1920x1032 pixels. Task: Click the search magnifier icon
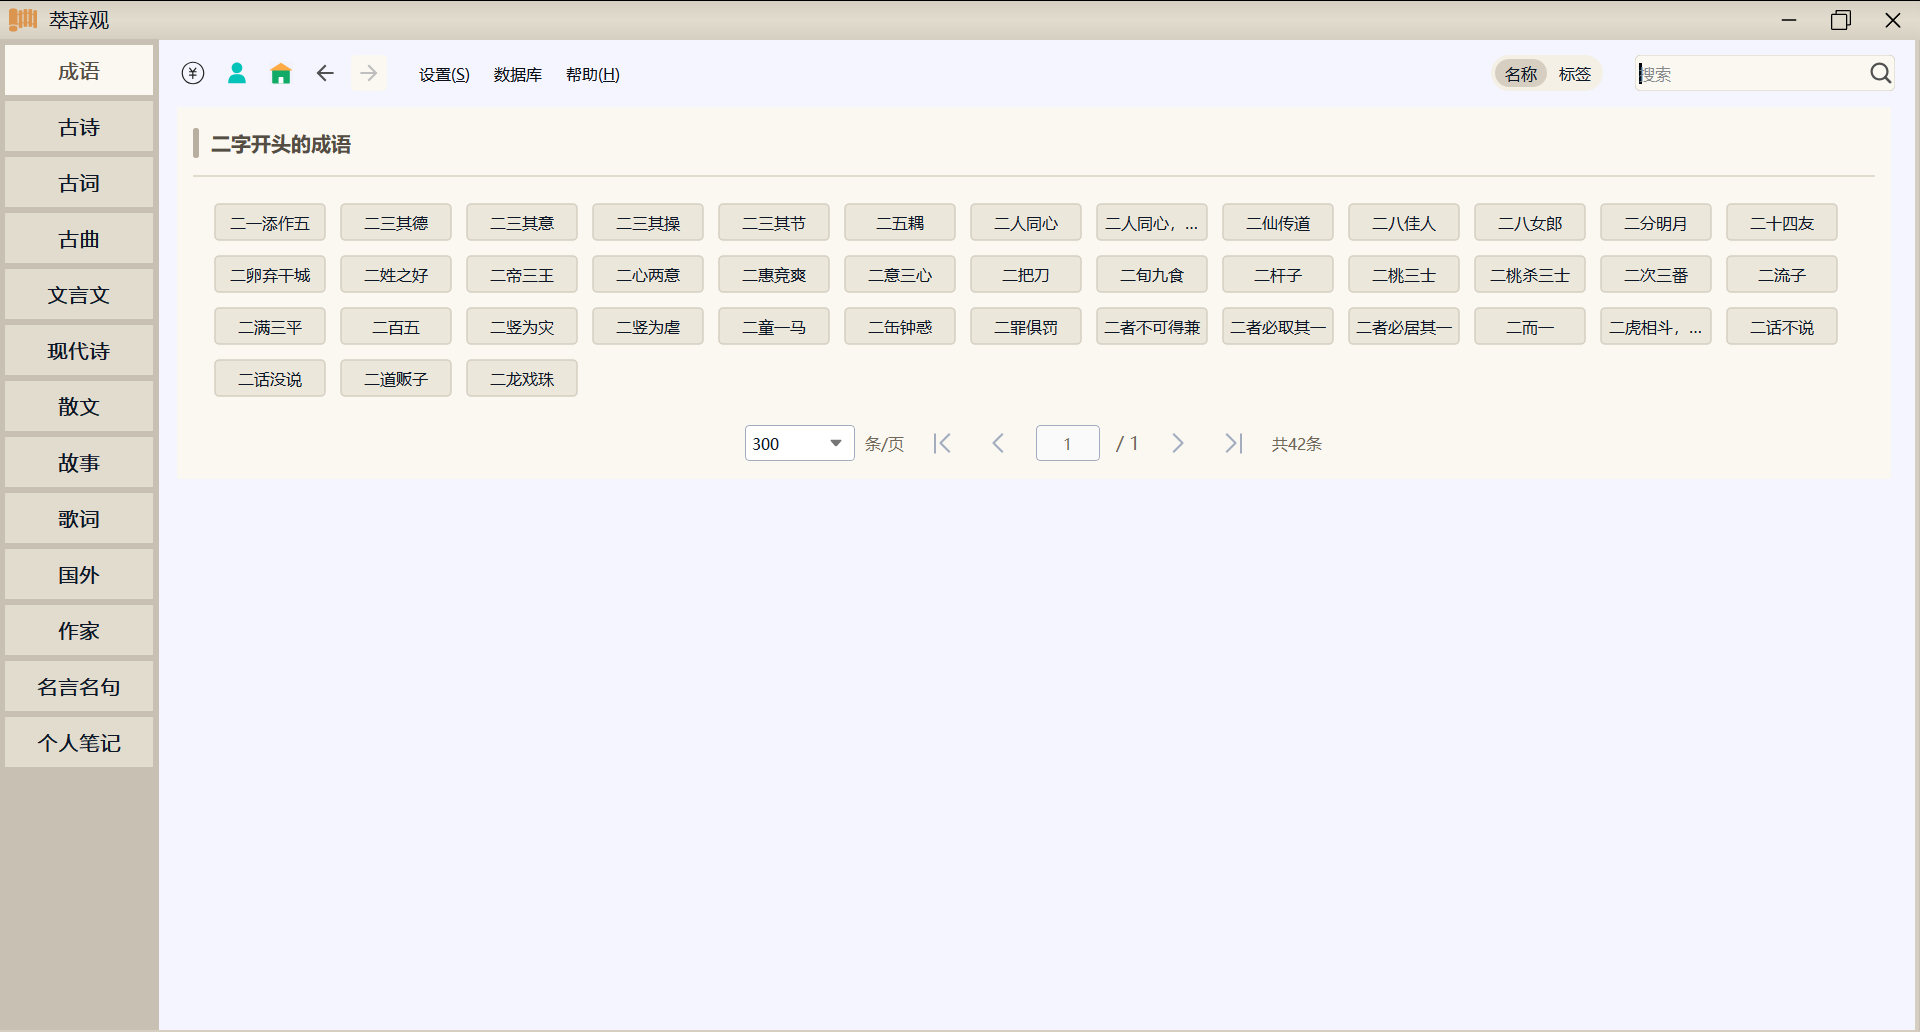click(1880, 73)
